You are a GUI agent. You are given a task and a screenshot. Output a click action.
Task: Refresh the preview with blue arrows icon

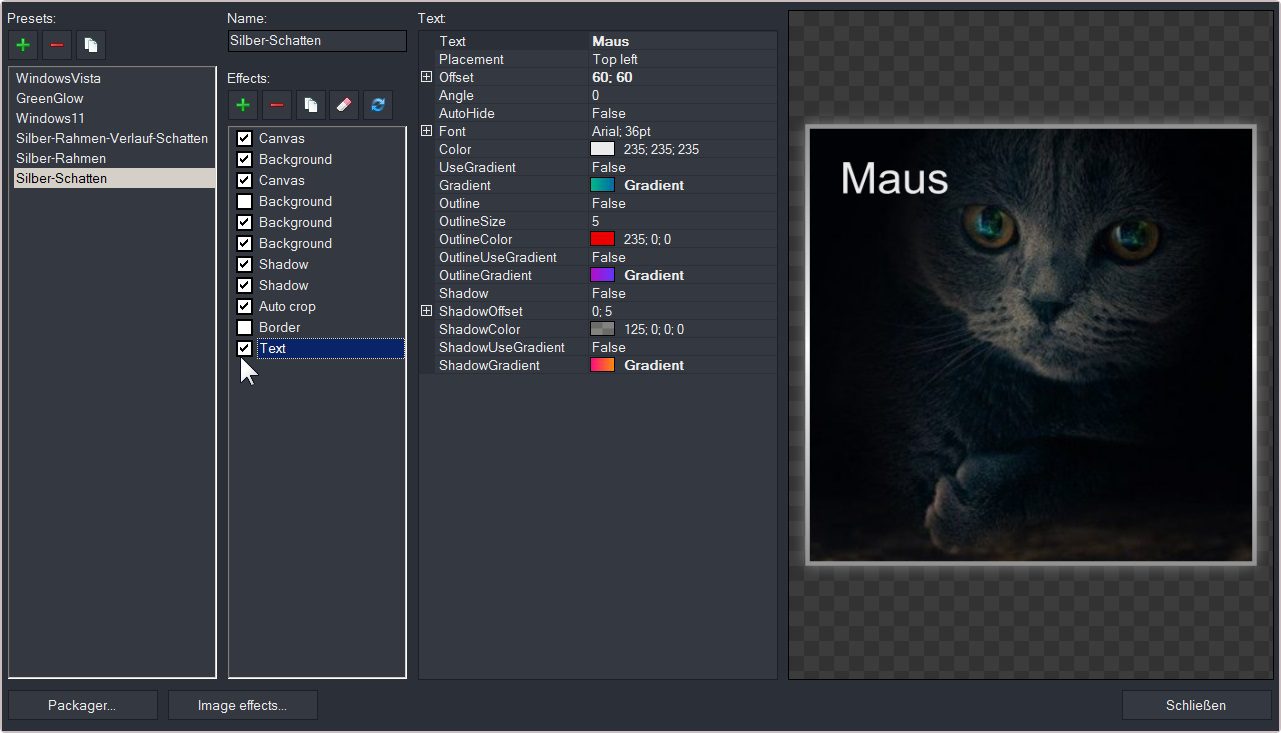(x=378, y=105)
